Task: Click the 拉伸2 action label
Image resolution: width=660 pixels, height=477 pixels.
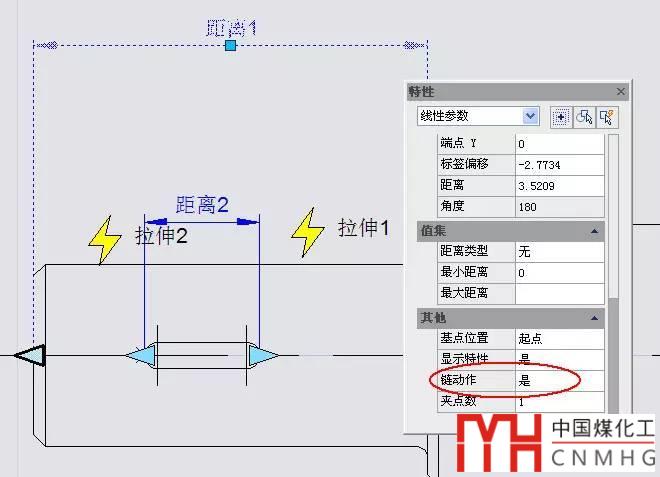Action: coord(161,235)
